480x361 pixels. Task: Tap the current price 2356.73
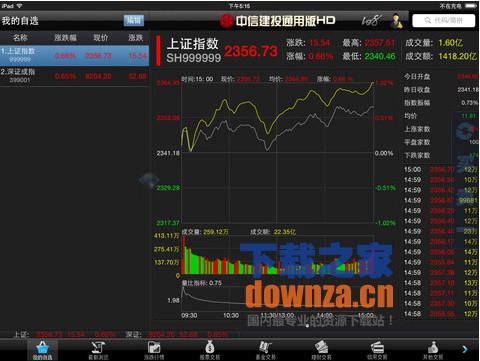pyautogui.click(x=251, y=51)
